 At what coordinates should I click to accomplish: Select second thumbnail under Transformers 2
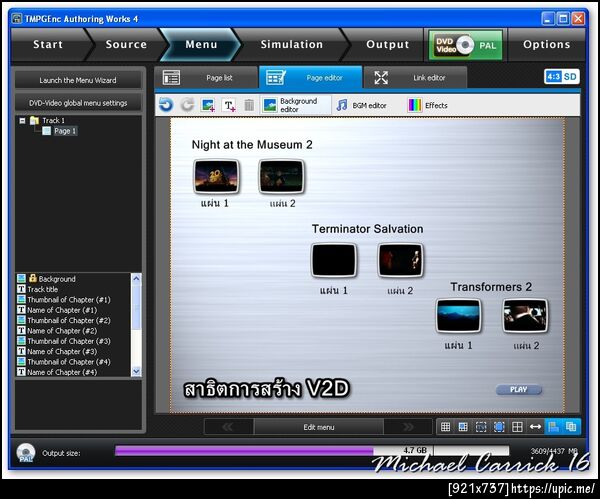(525, 316)
